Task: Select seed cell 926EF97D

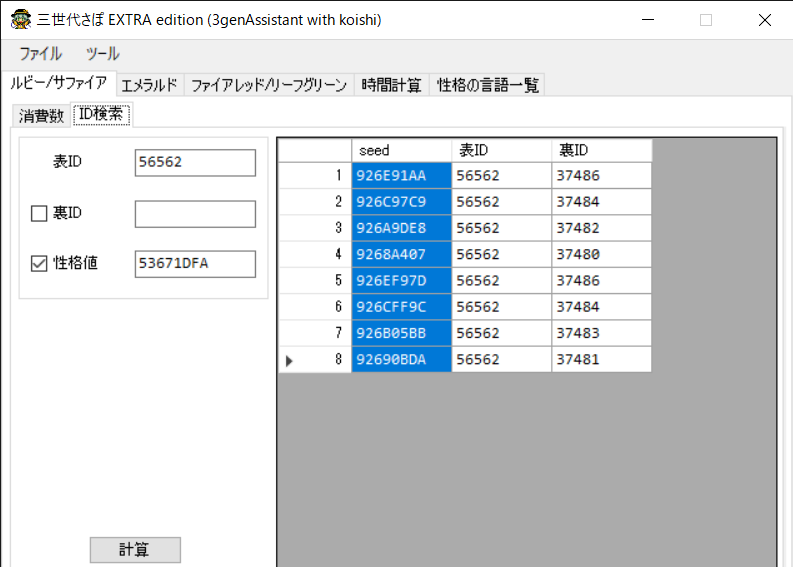Action: 402,281
